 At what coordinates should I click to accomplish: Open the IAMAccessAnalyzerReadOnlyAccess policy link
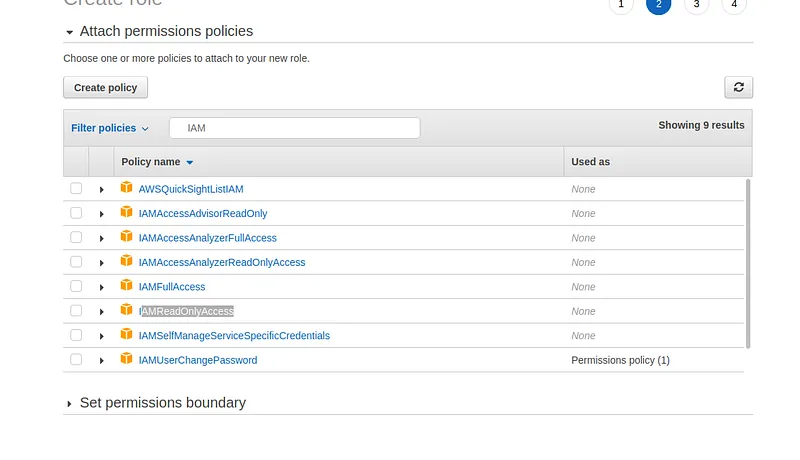pyautogui.click(x=222, y=263)
